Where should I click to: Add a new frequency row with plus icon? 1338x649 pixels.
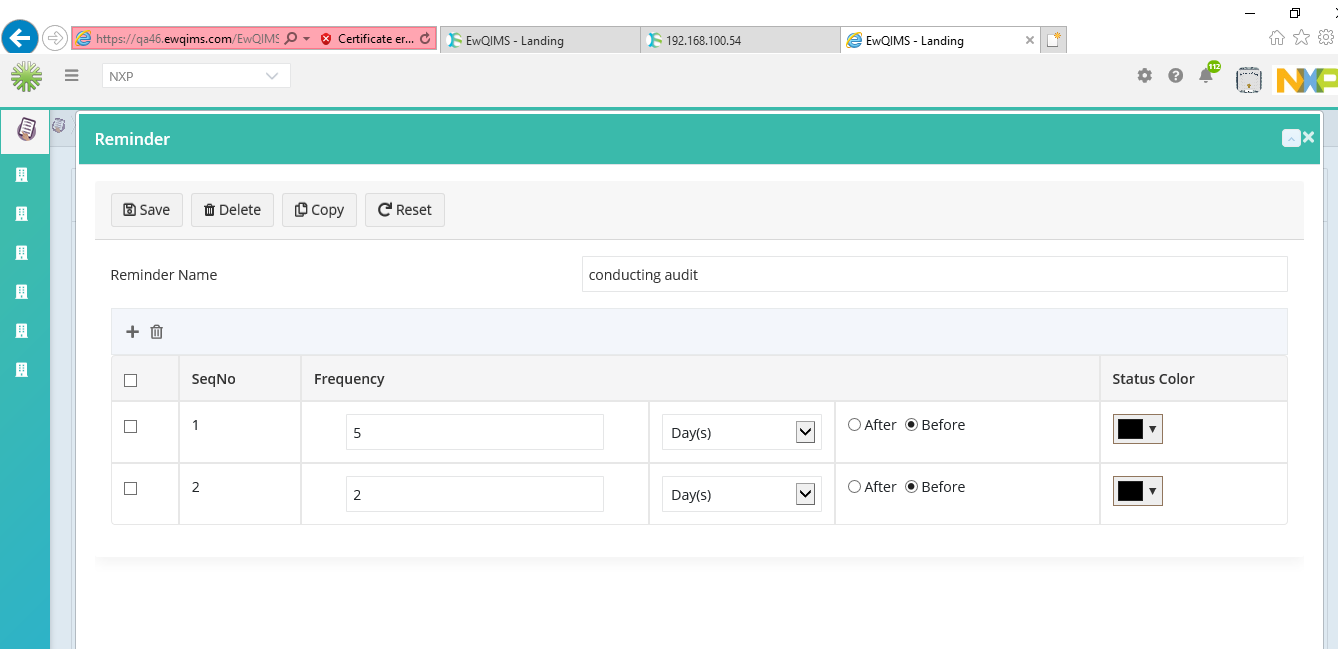pyautogui.click(x=132, y=332)
